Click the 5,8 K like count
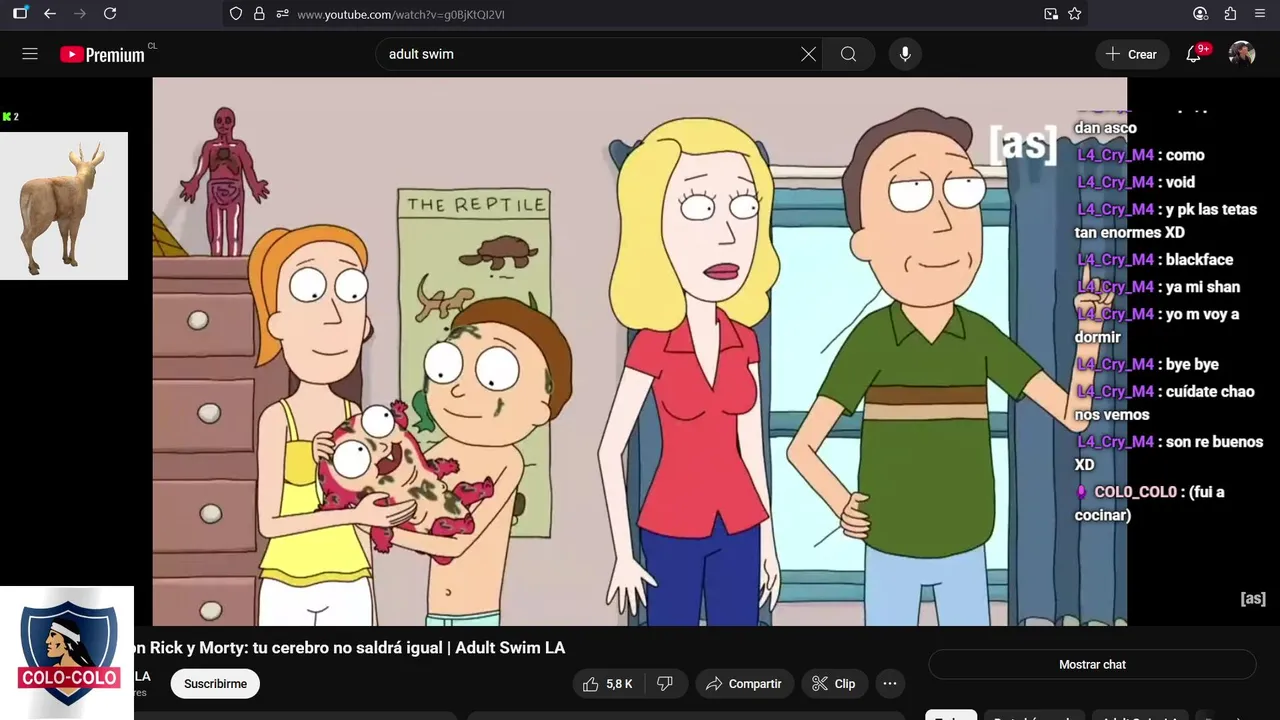Viewport: 1280px width, 720px height. (x=619, y=684)
